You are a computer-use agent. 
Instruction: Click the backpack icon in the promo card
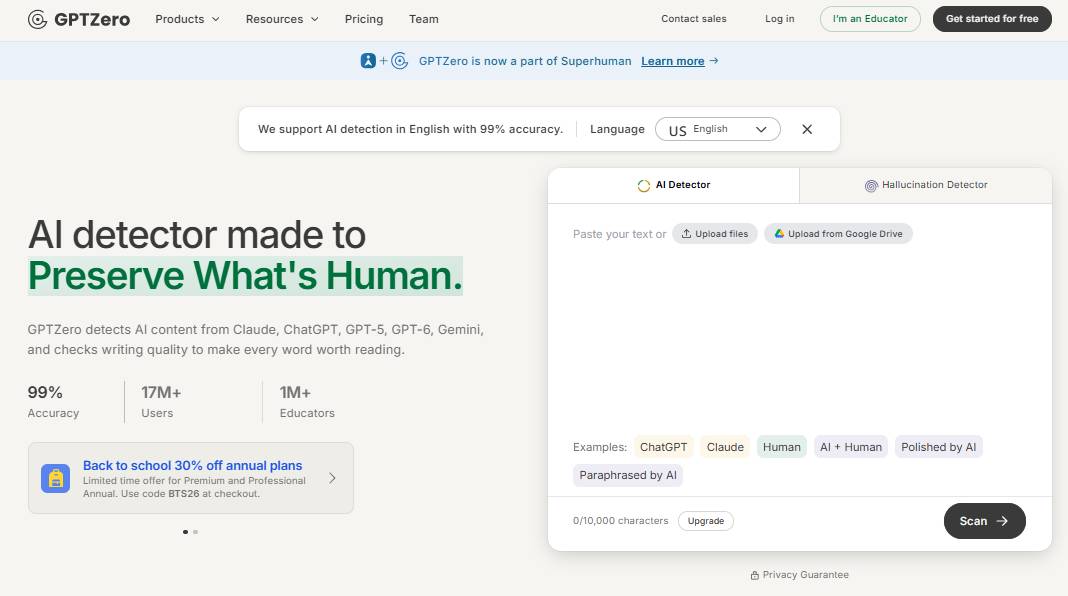click(55, 478)
